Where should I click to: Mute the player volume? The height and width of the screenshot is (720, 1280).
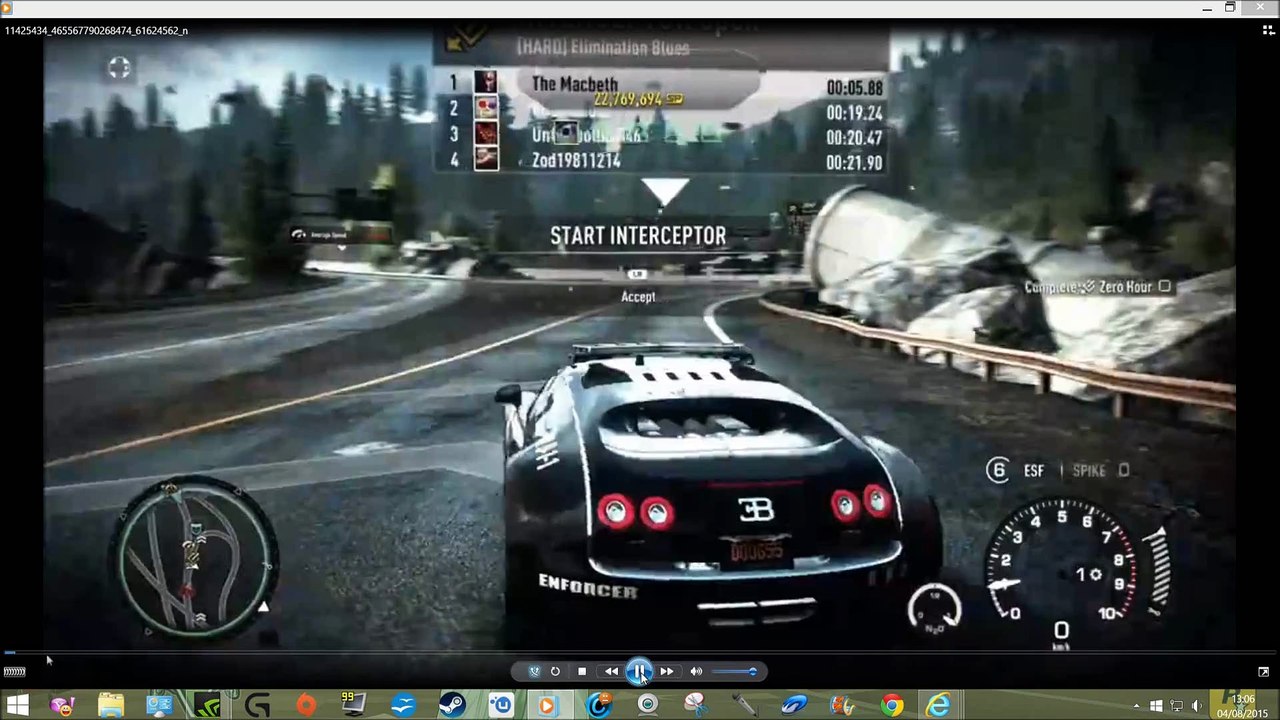click(x=696, y=672)
